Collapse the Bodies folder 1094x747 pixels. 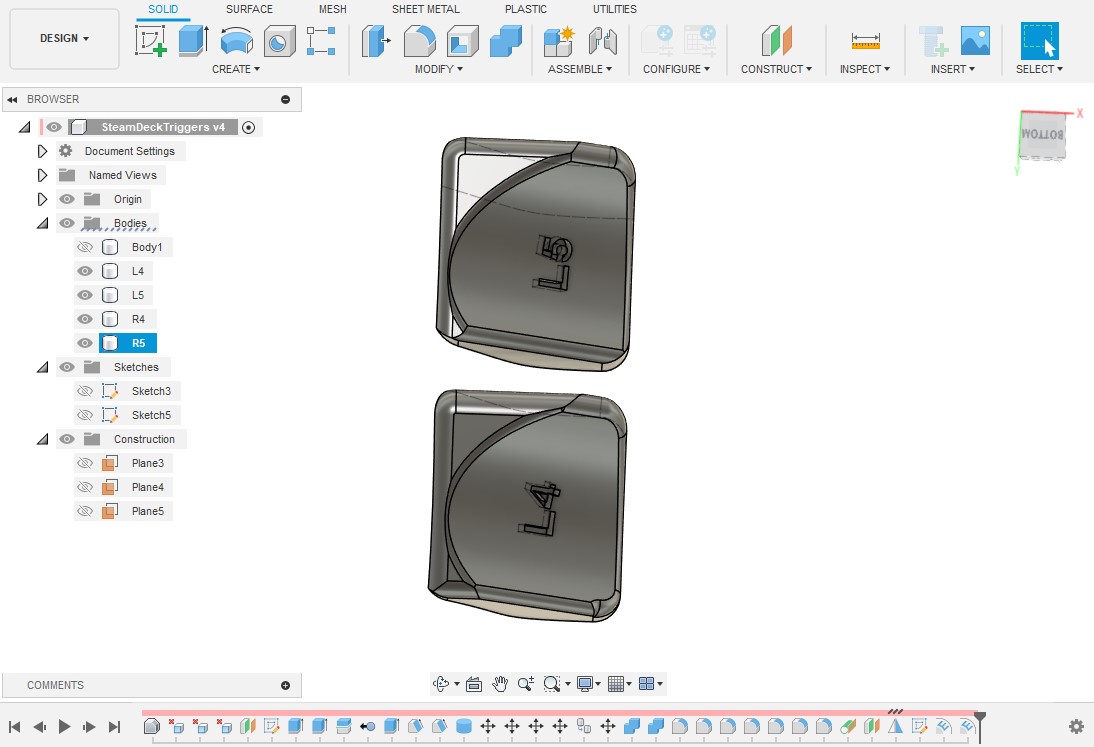pos(42,223)
